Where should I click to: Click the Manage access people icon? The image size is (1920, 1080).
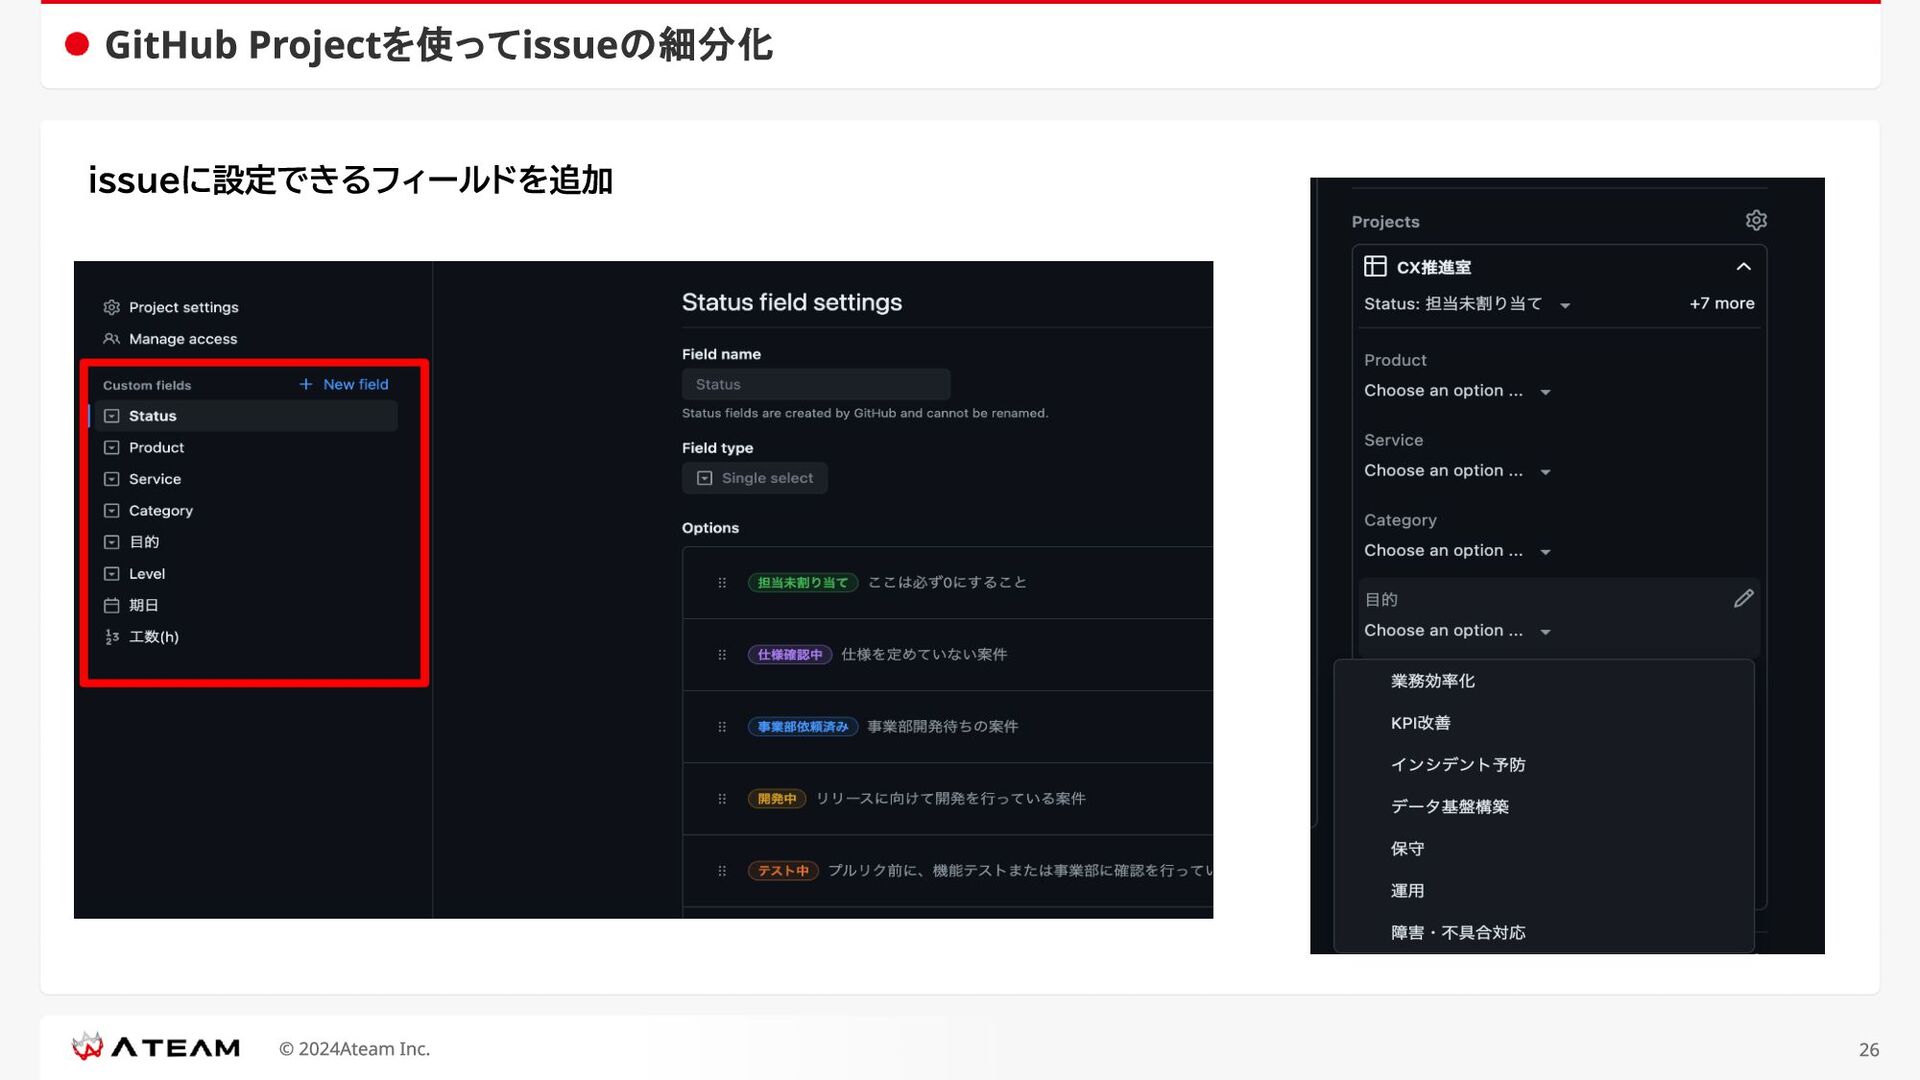click(112, 339)
